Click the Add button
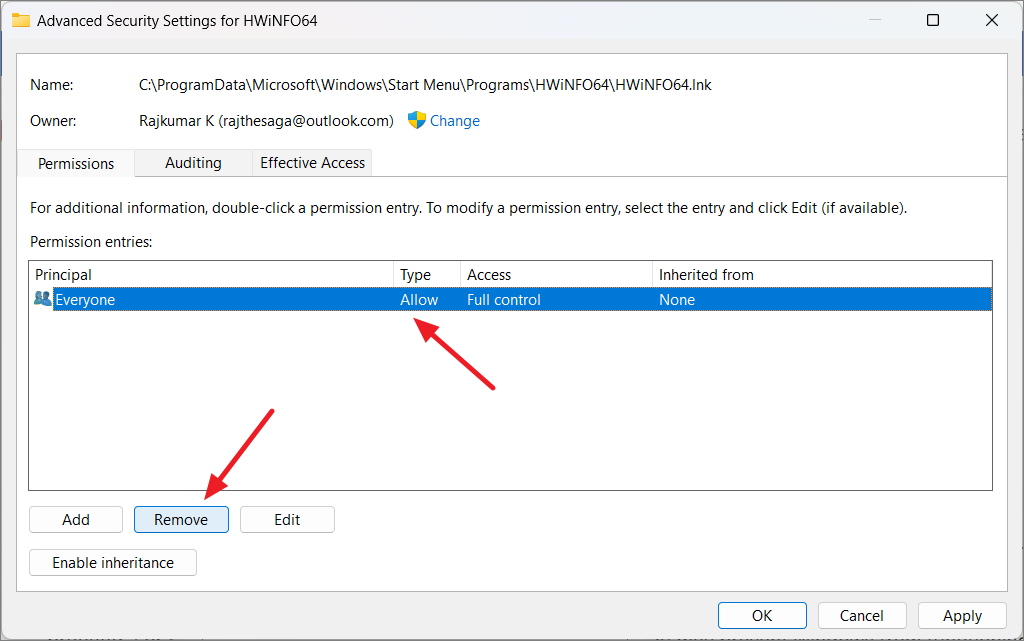 [x=75, y=519]
